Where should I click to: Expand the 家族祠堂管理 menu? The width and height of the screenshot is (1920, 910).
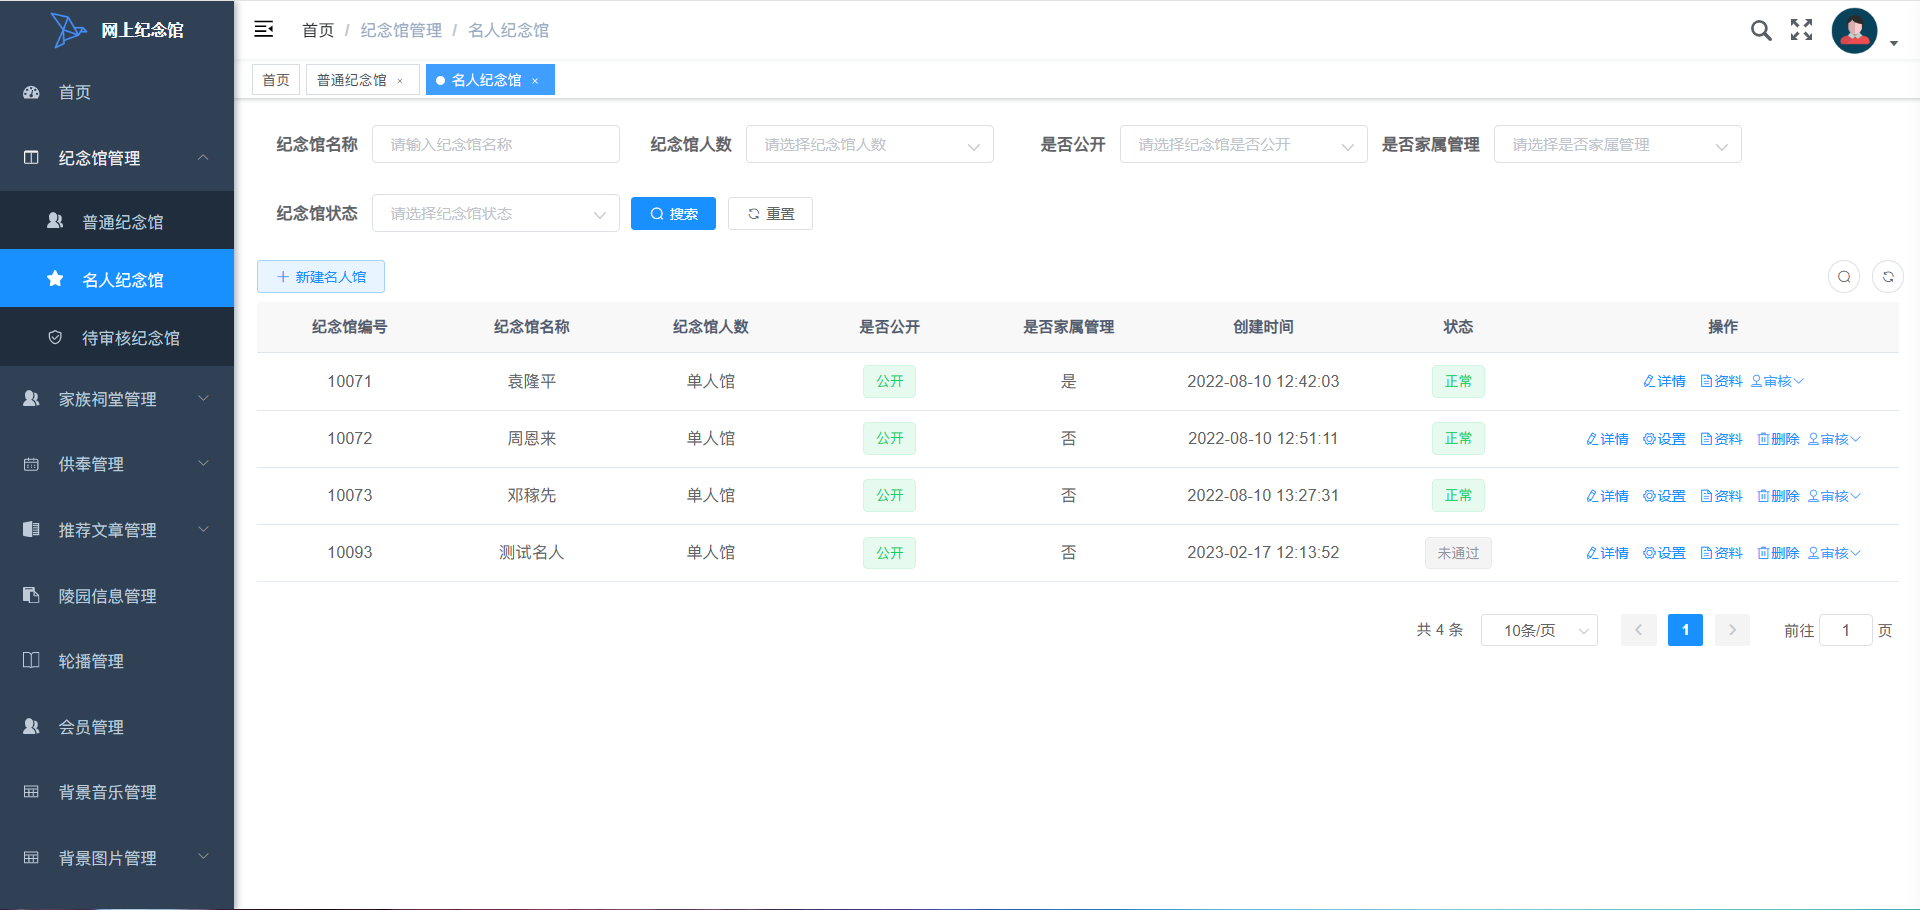pos(117,399)
